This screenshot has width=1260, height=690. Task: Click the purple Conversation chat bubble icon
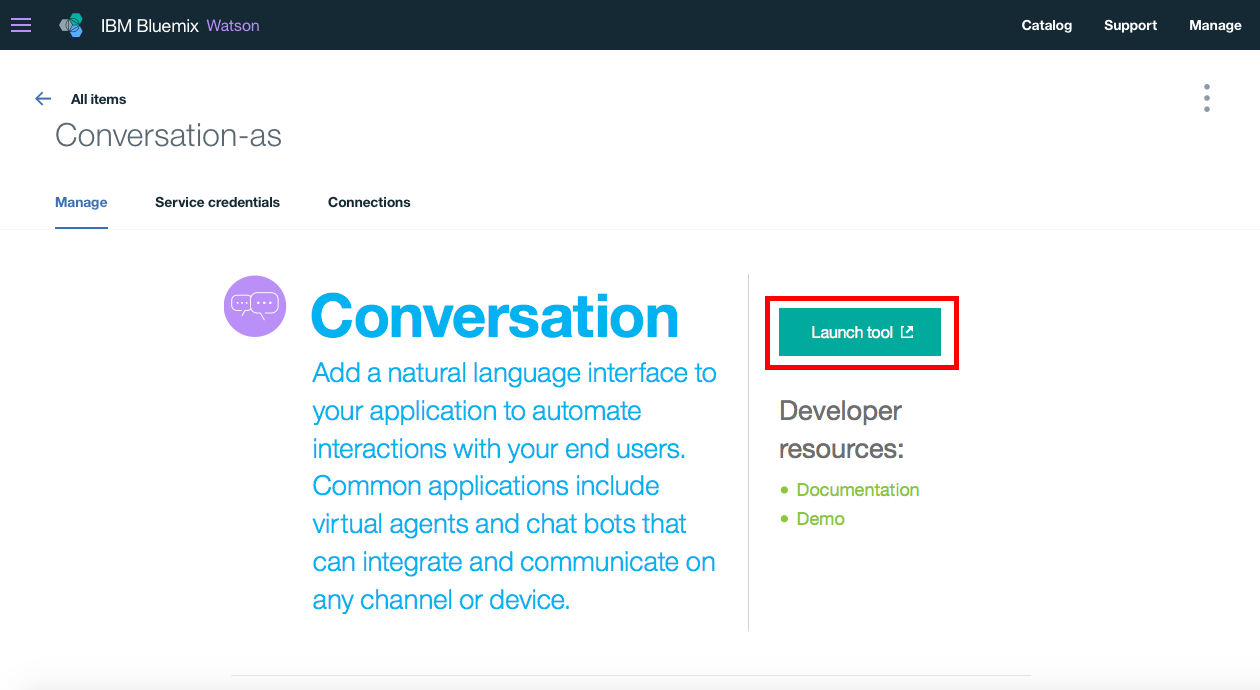pyautogui.click(x=255, y=306)
